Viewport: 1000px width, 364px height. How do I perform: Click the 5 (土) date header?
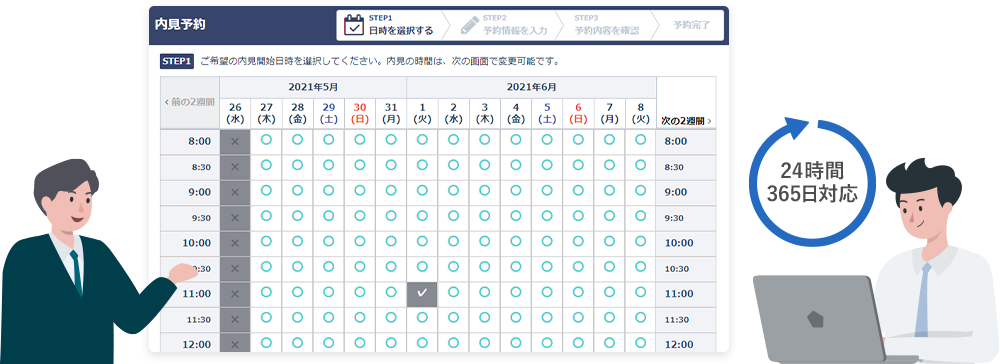pyautogui.click(x=547, y=113)
